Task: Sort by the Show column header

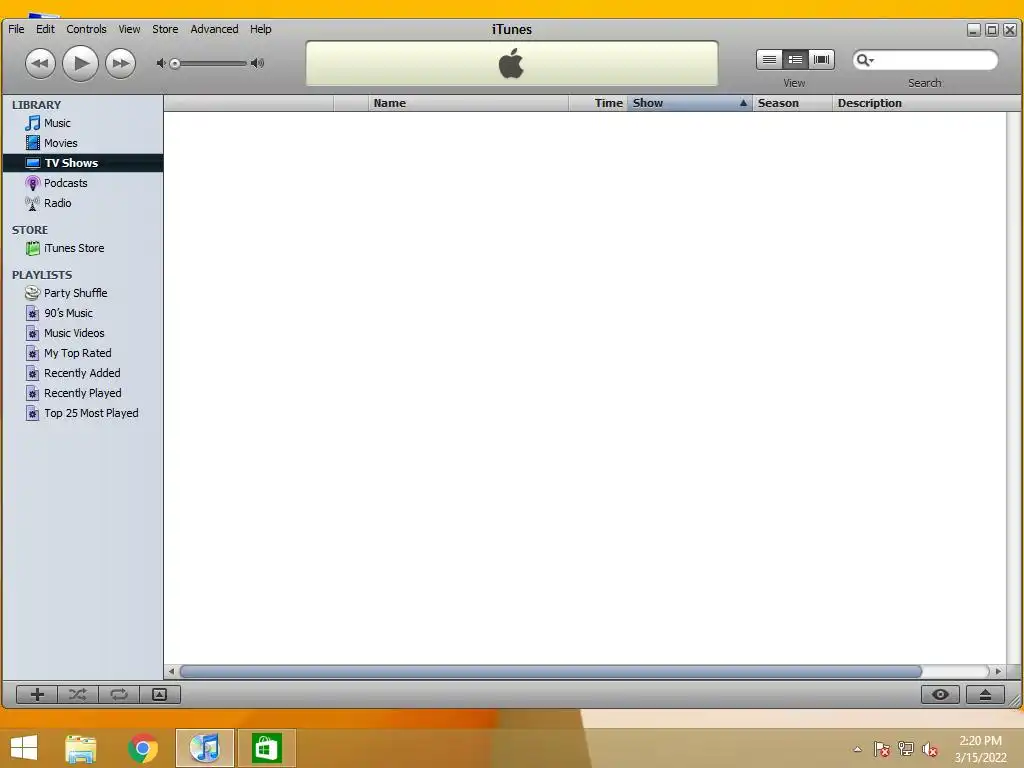Action: click(x=690, y=103)
